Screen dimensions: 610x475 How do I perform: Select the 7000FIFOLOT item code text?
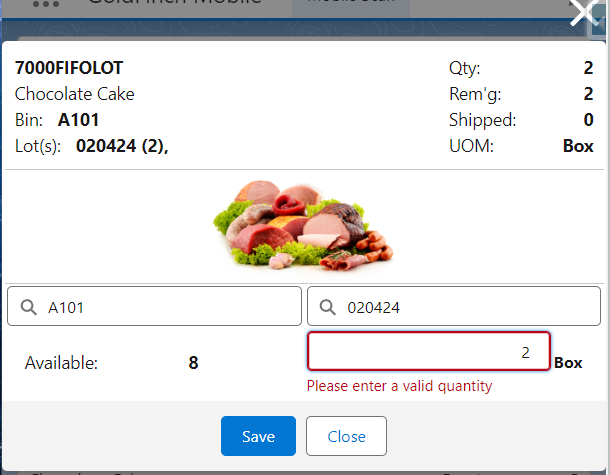(69, 68)
